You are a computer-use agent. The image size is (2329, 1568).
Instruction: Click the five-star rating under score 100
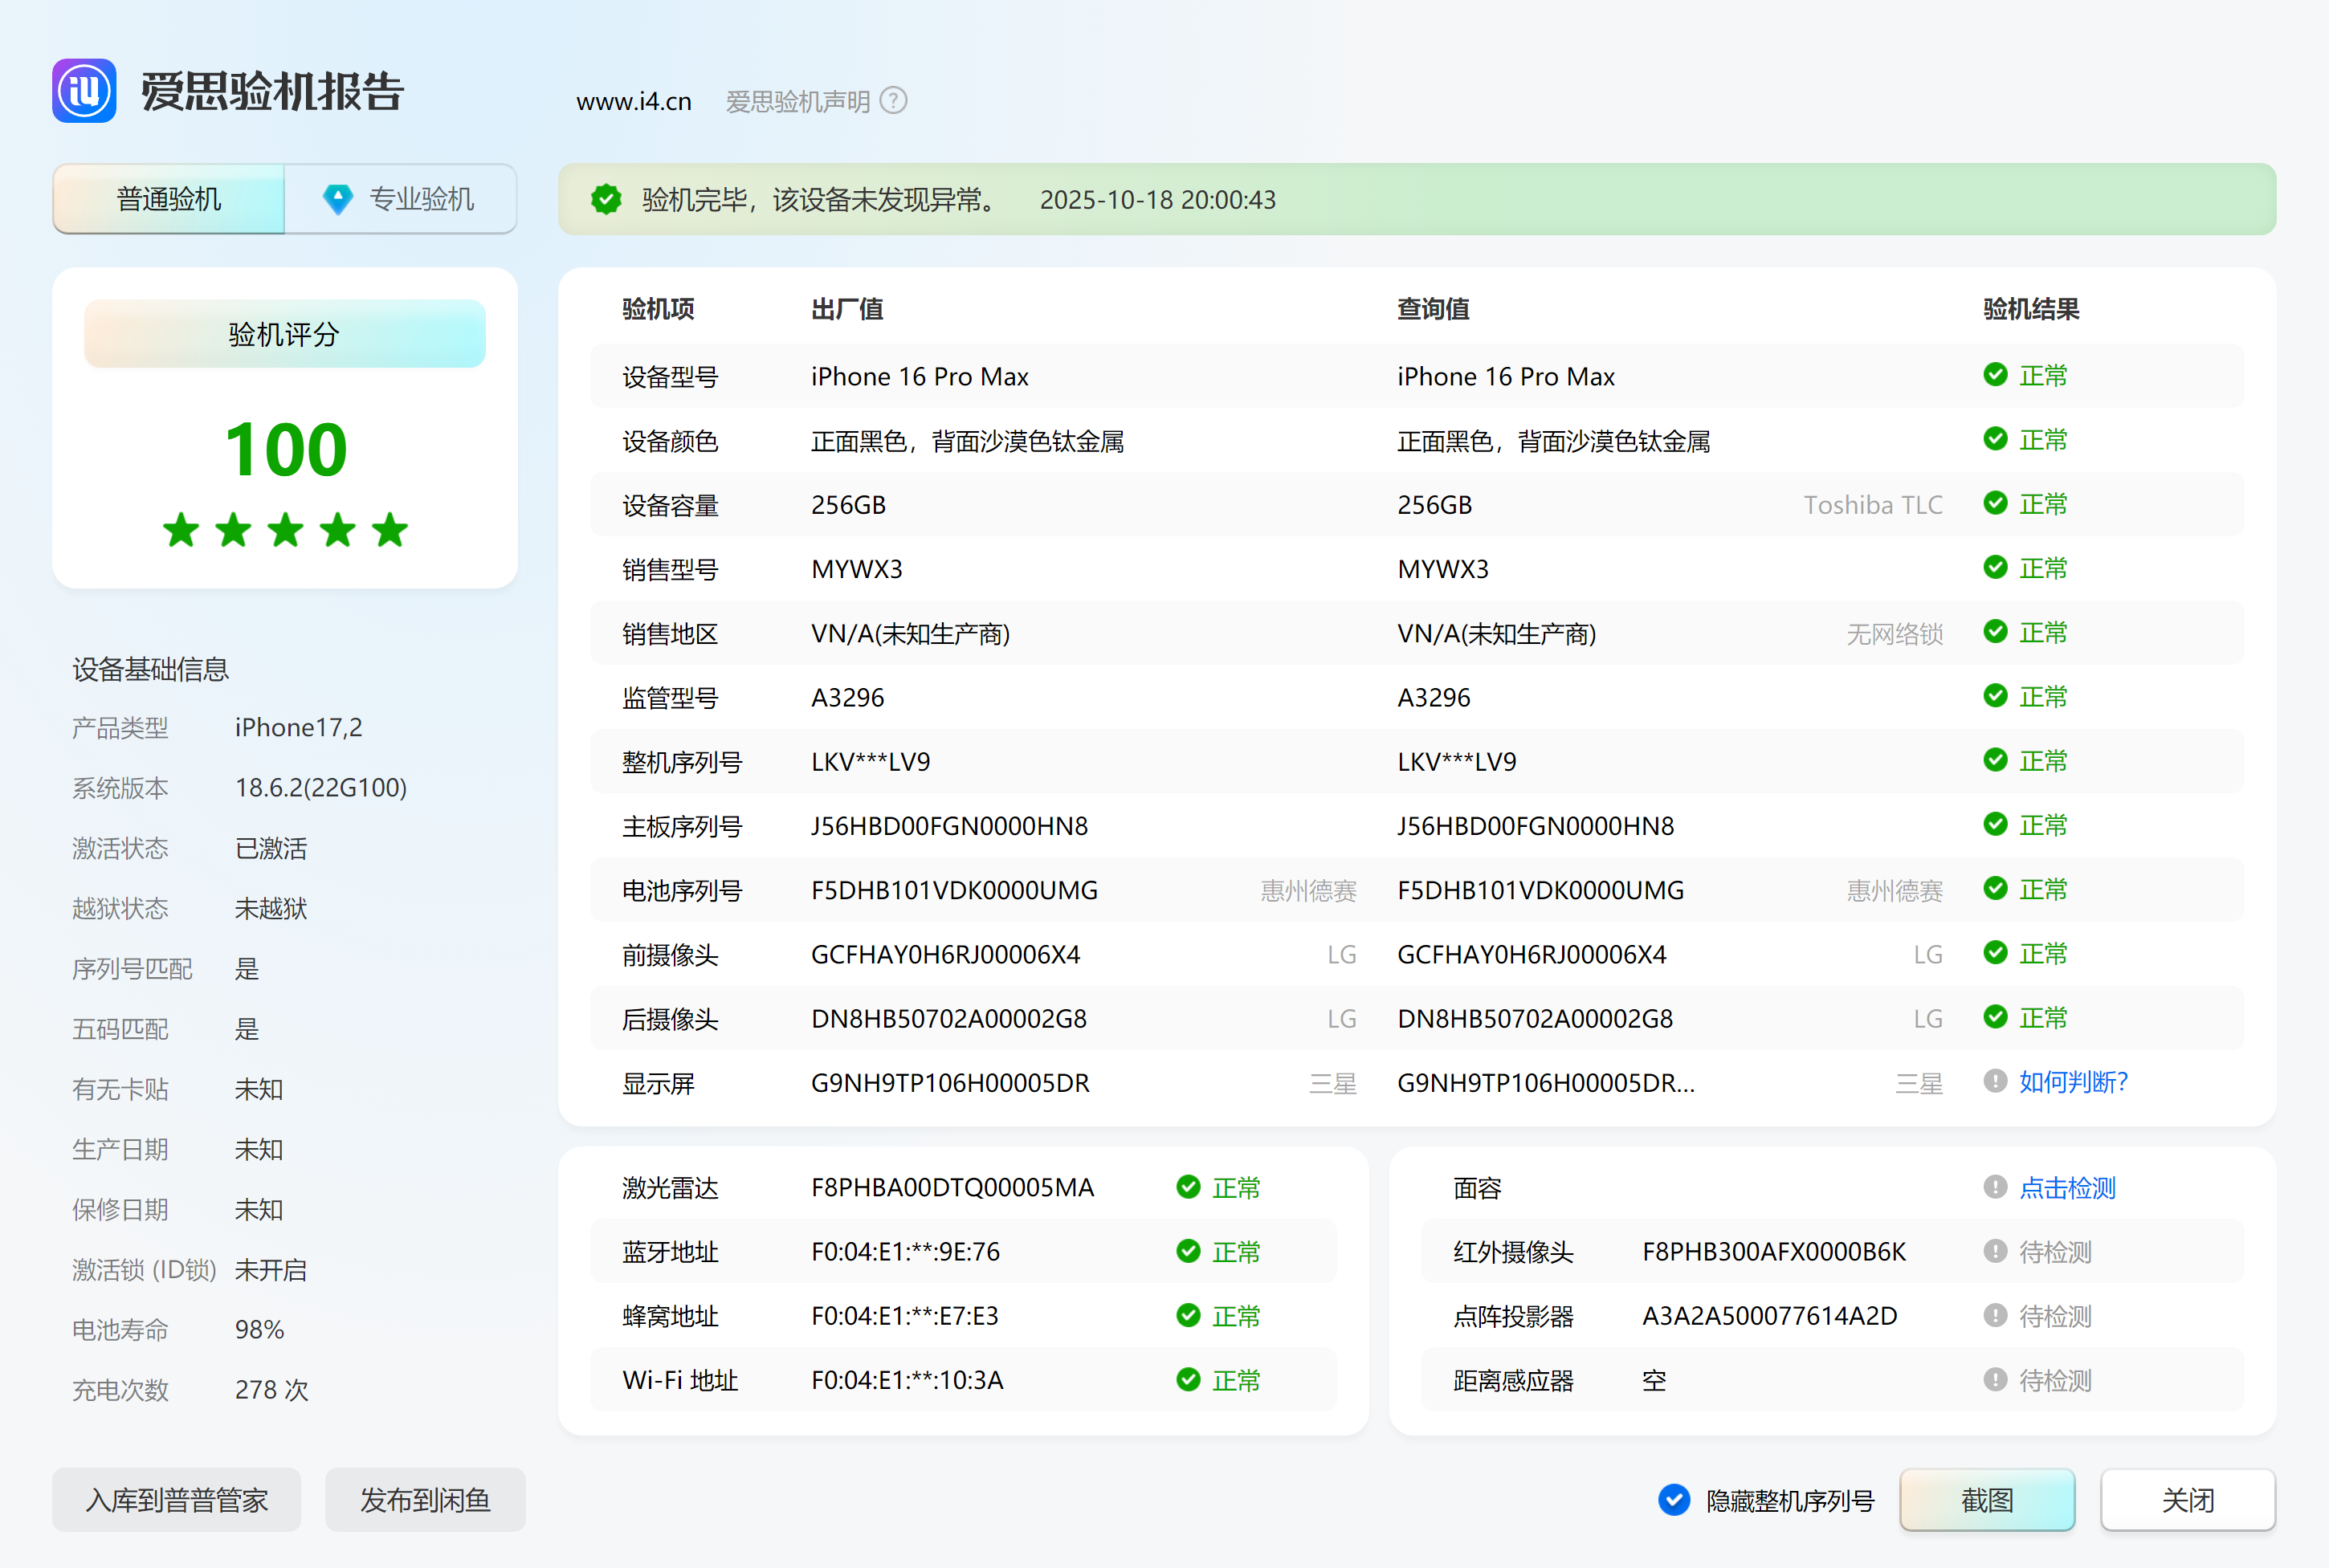285,530
